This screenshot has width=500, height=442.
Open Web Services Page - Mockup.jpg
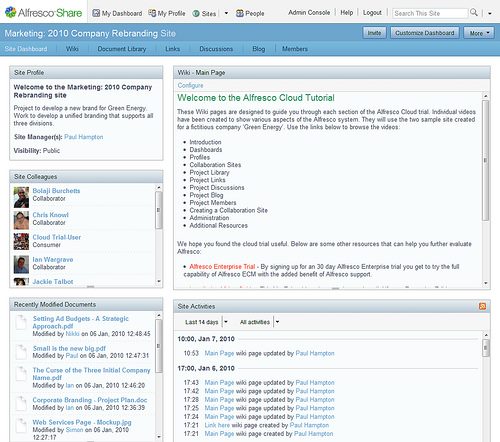[82, 422]
